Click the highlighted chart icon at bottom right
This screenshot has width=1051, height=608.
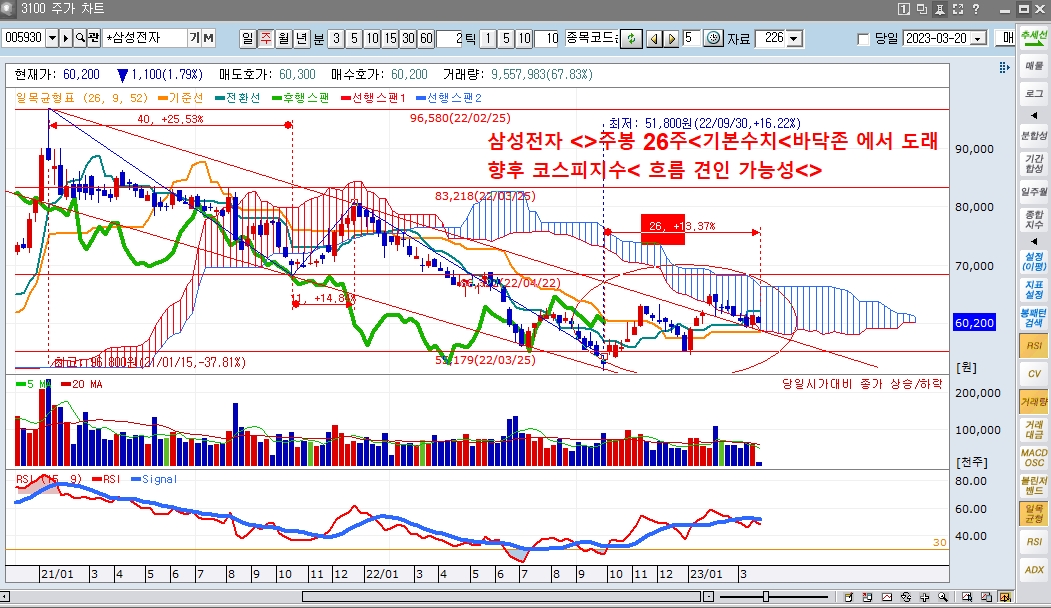click(1005, 597)
